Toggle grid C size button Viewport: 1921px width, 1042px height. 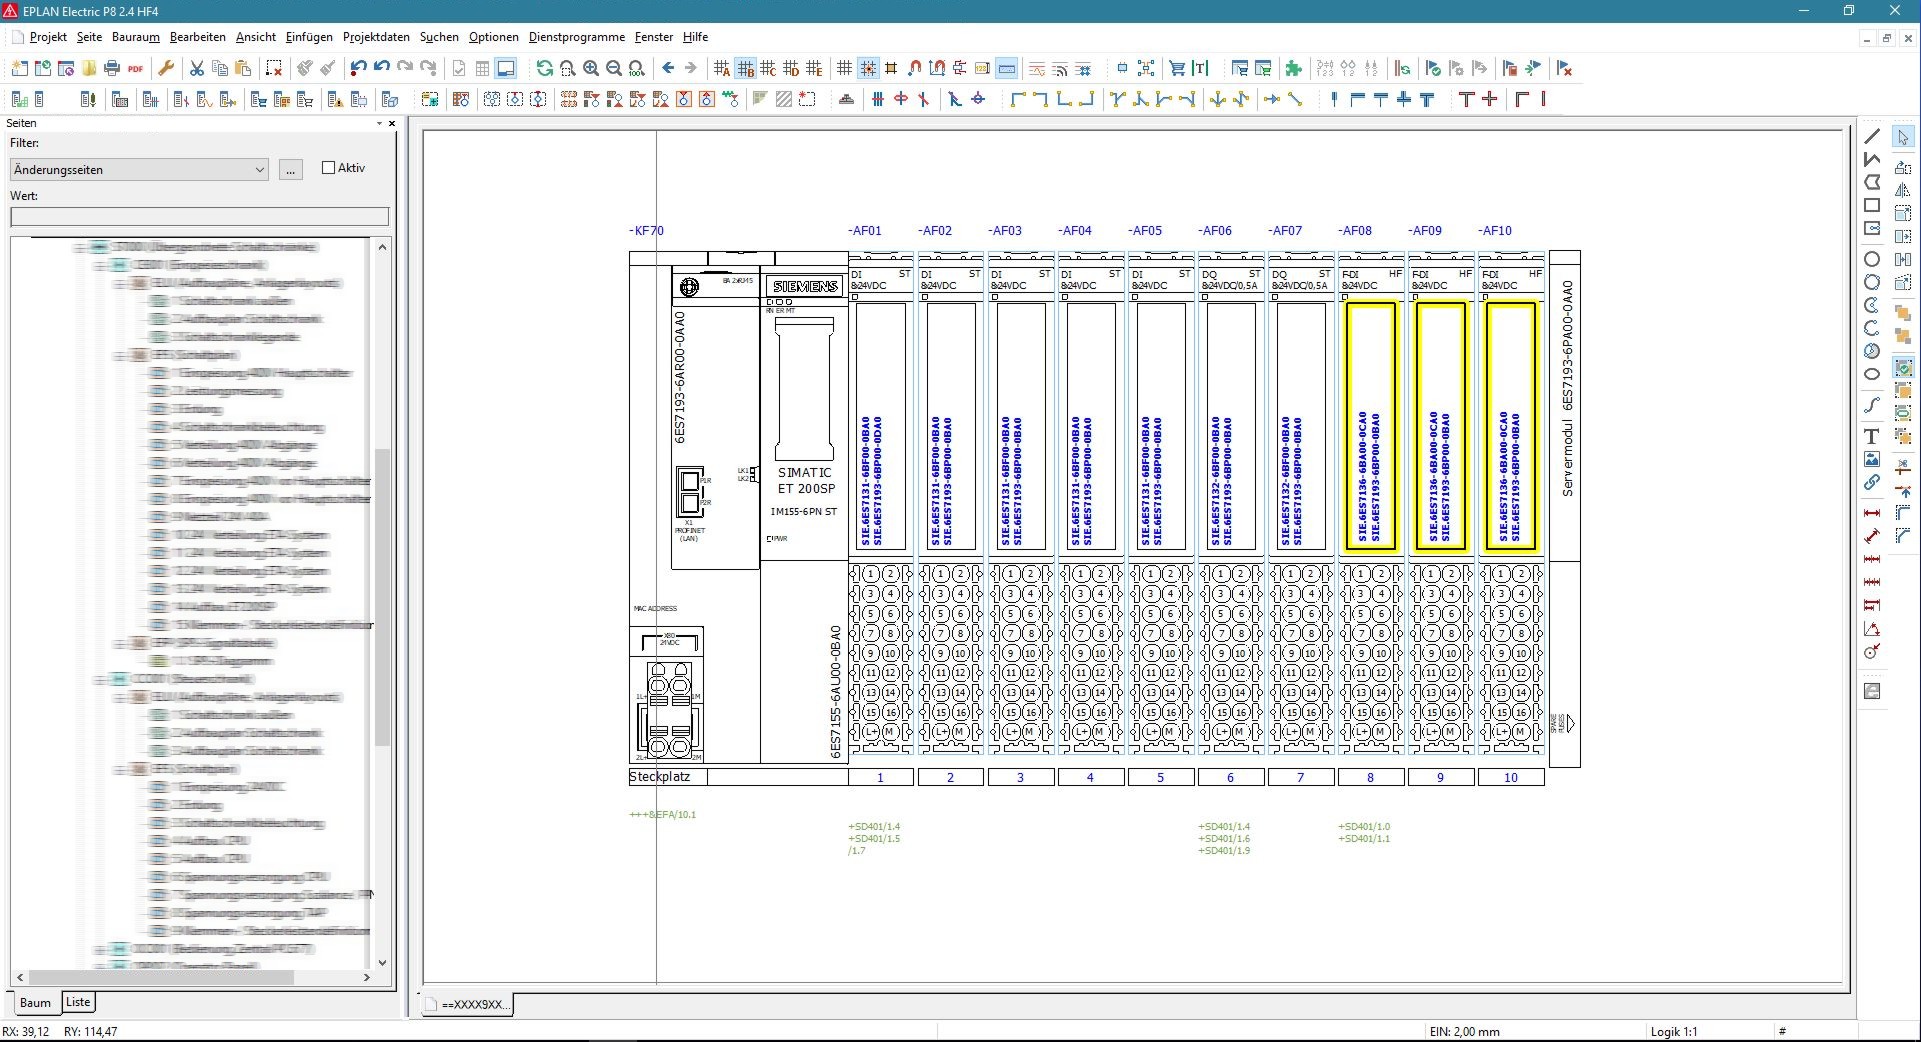(768, 68)
